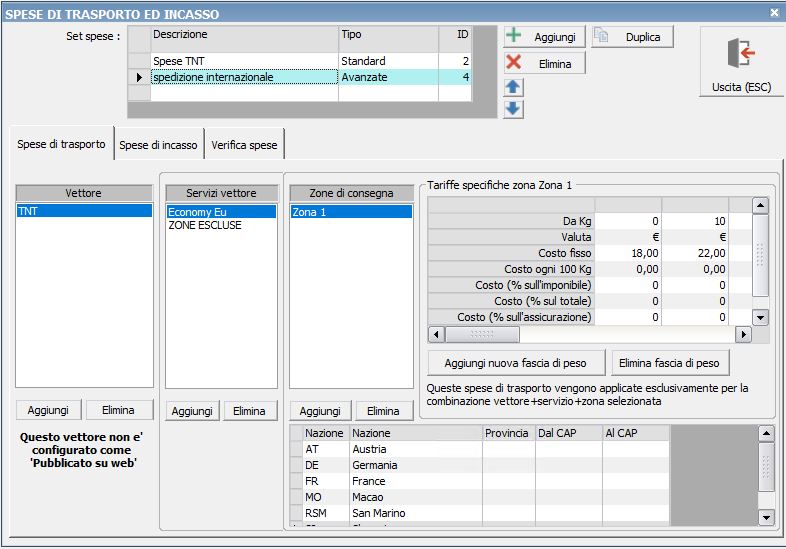Add a new Vettore with Aggiungi
Viewport: 786px width, 549px height.
tap(48, 410)
